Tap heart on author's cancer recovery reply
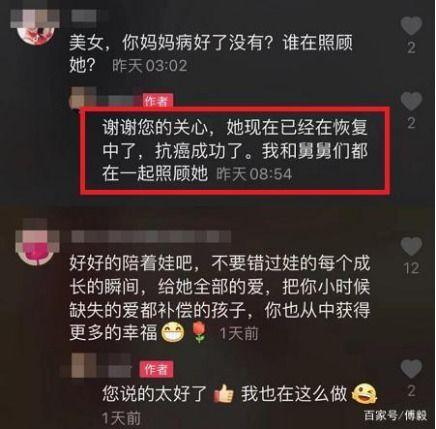The image size is (436, 429). (411, 101)
